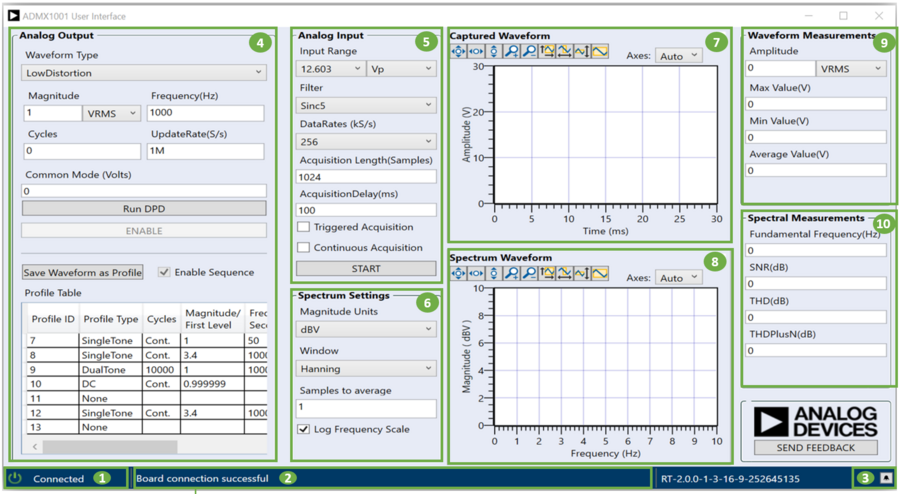Click the Frequency(Hz) input field
900x494 pixels.
(x=205, y=113)
